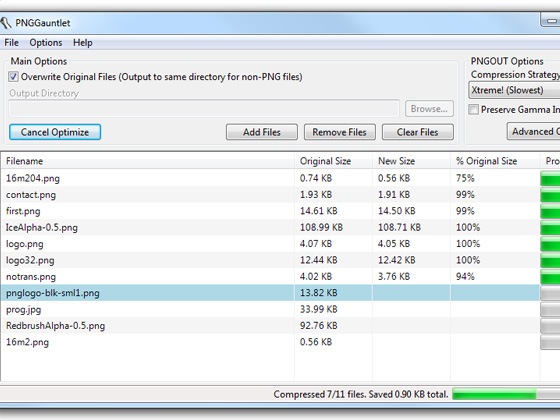Minimize the PNGGauntlet window
This screenshot has height=420, width=560.
[x=551, y=20]
